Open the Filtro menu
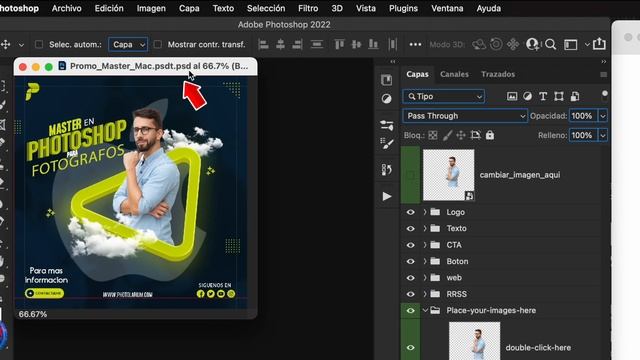The height and width of the screenshot is (360, 640). click(308, 8)
